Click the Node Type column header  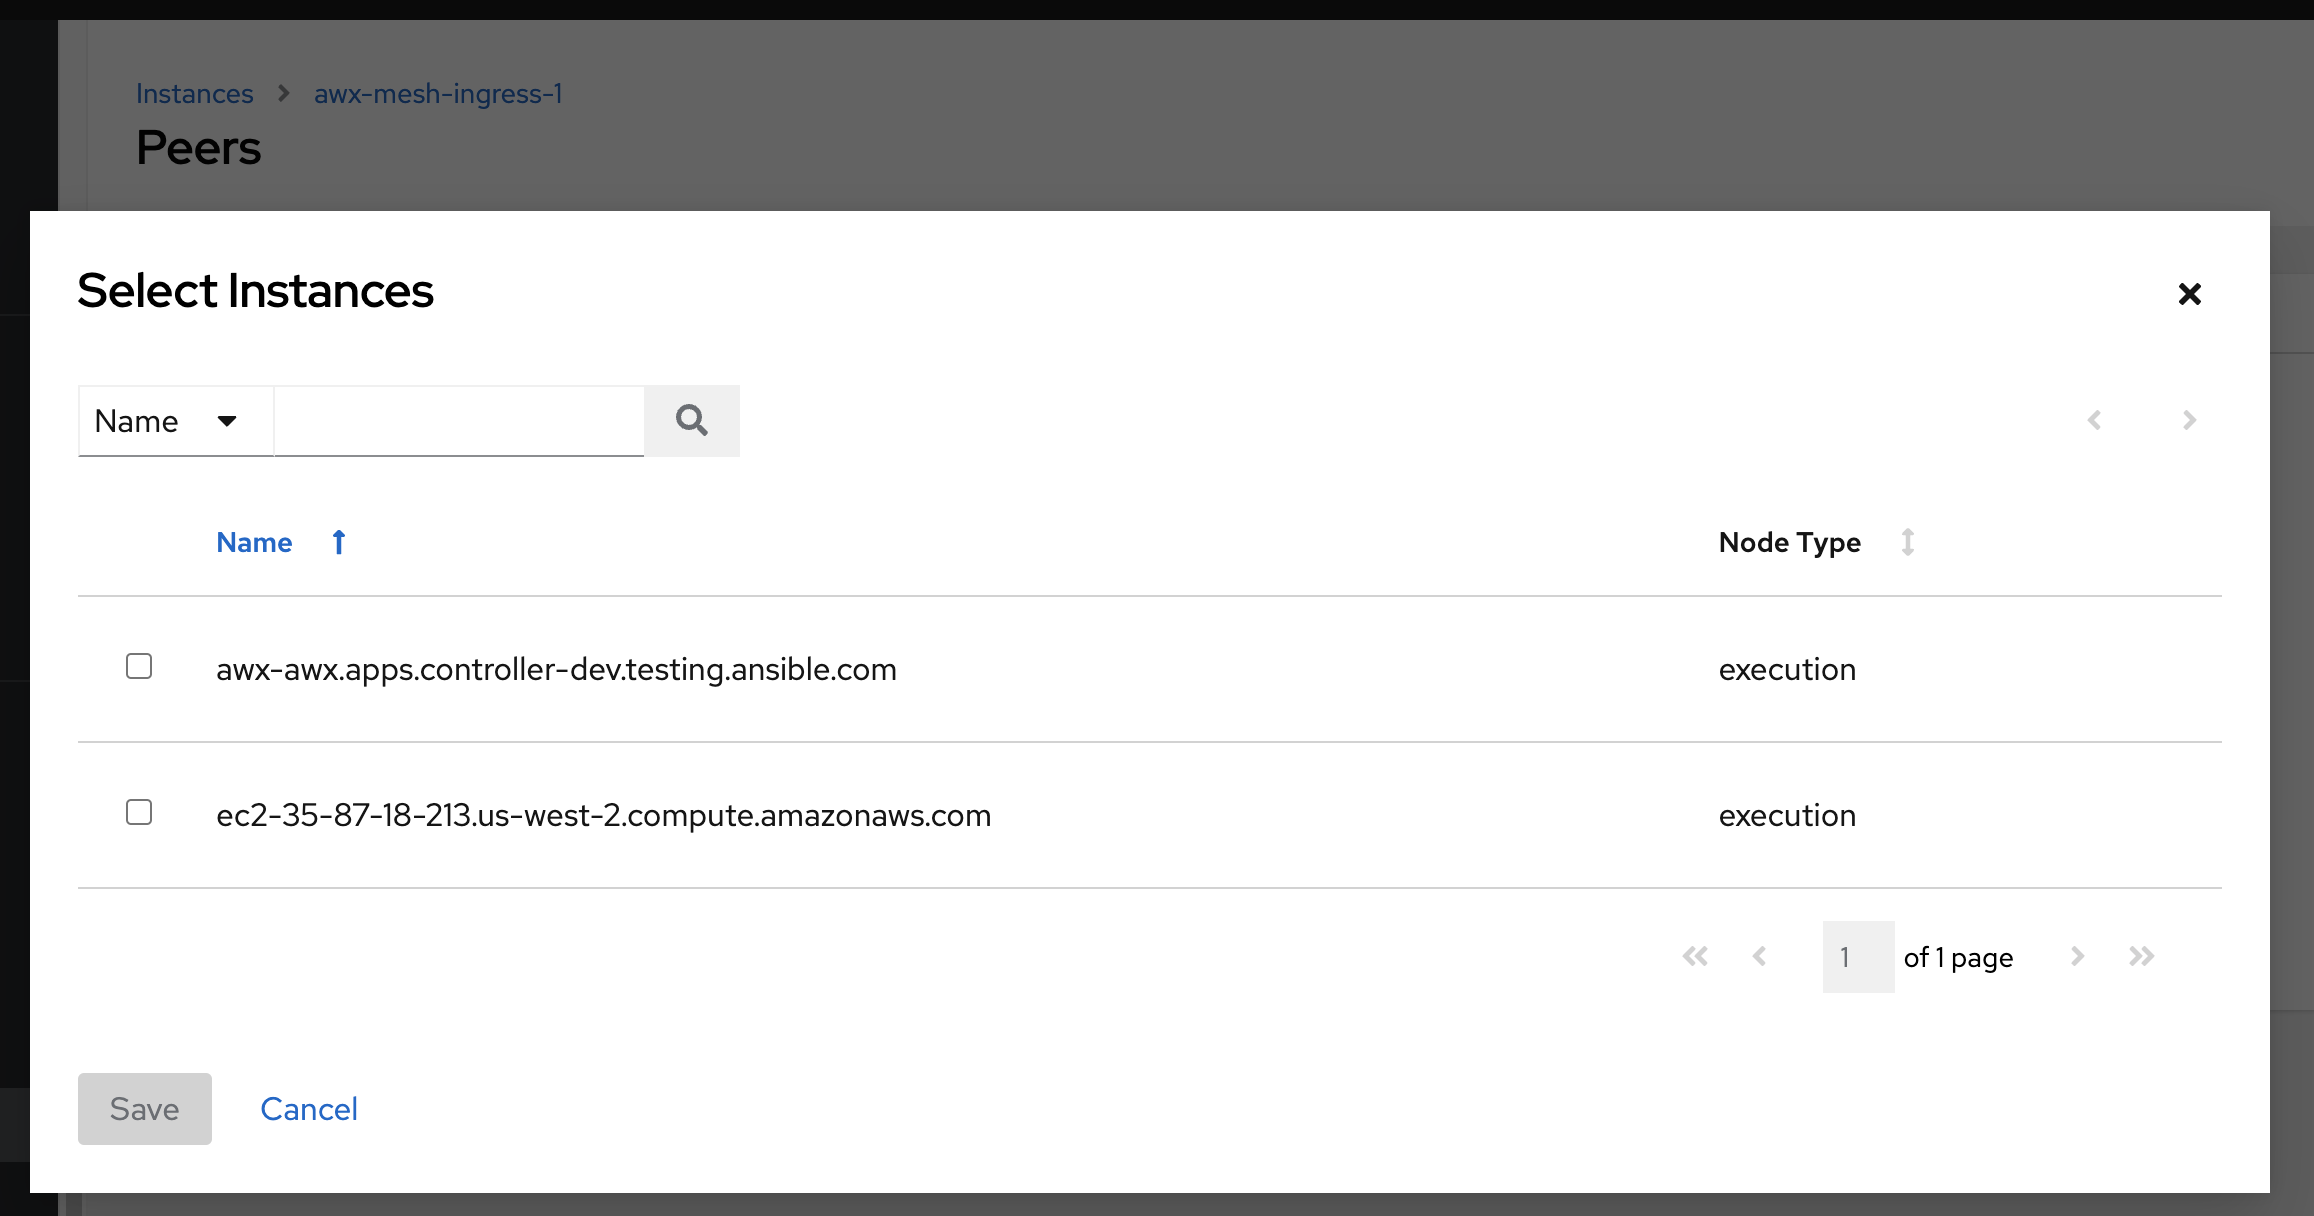[x=1789, y=542]
